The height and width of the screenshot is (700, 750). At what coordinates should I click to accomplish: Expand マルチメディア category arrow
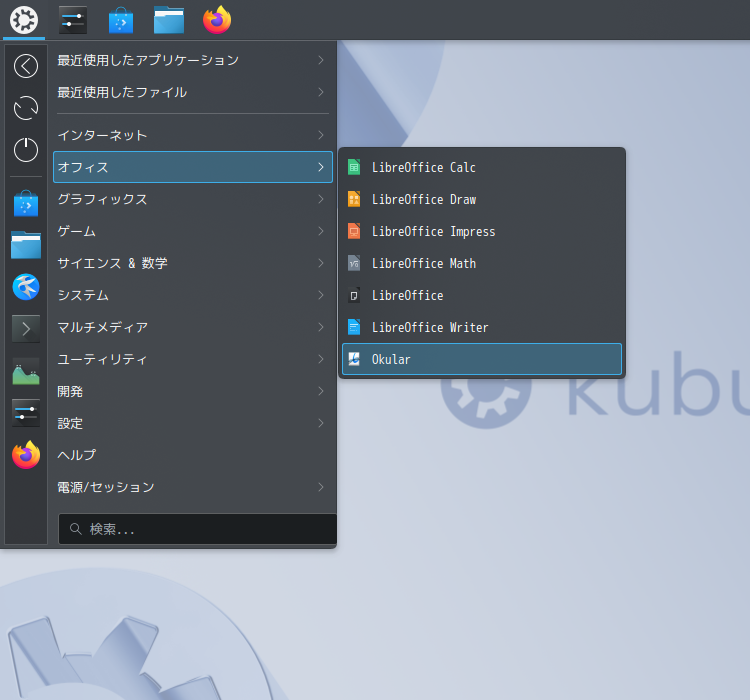click(x=321, y=327)
